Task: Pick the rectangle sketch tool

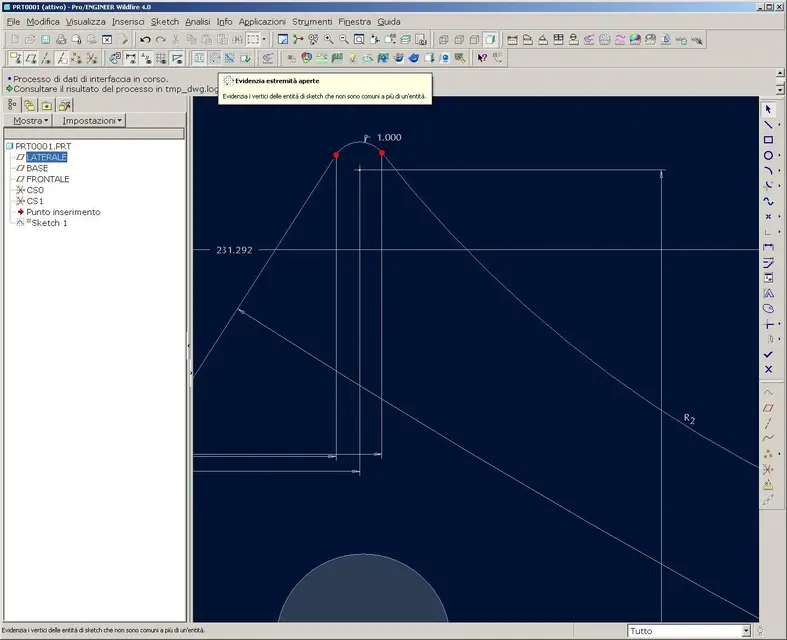Action: pos(768,139)
